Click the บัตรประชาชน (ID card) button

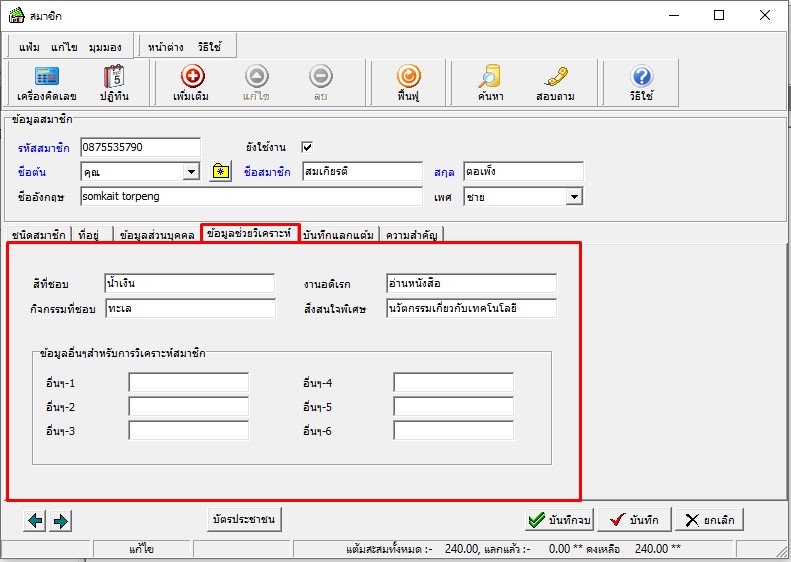[244, 519]
